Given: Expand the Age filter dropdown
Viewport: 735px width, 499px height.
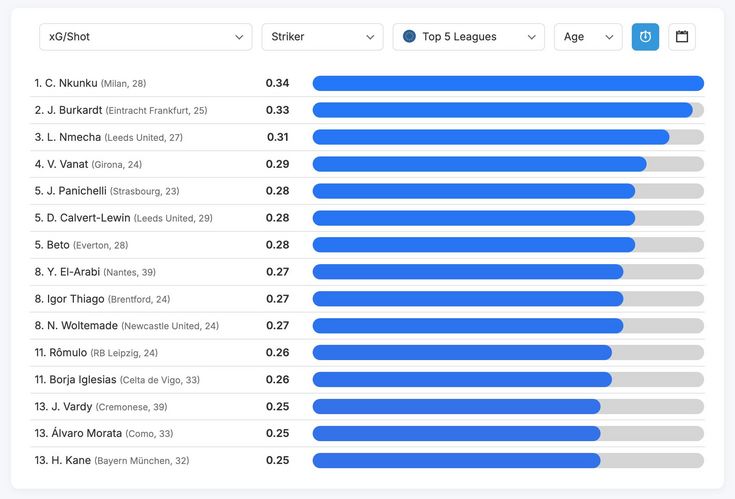Looking at the screenshot, I should pyautogui.click(x=588, y=37).
